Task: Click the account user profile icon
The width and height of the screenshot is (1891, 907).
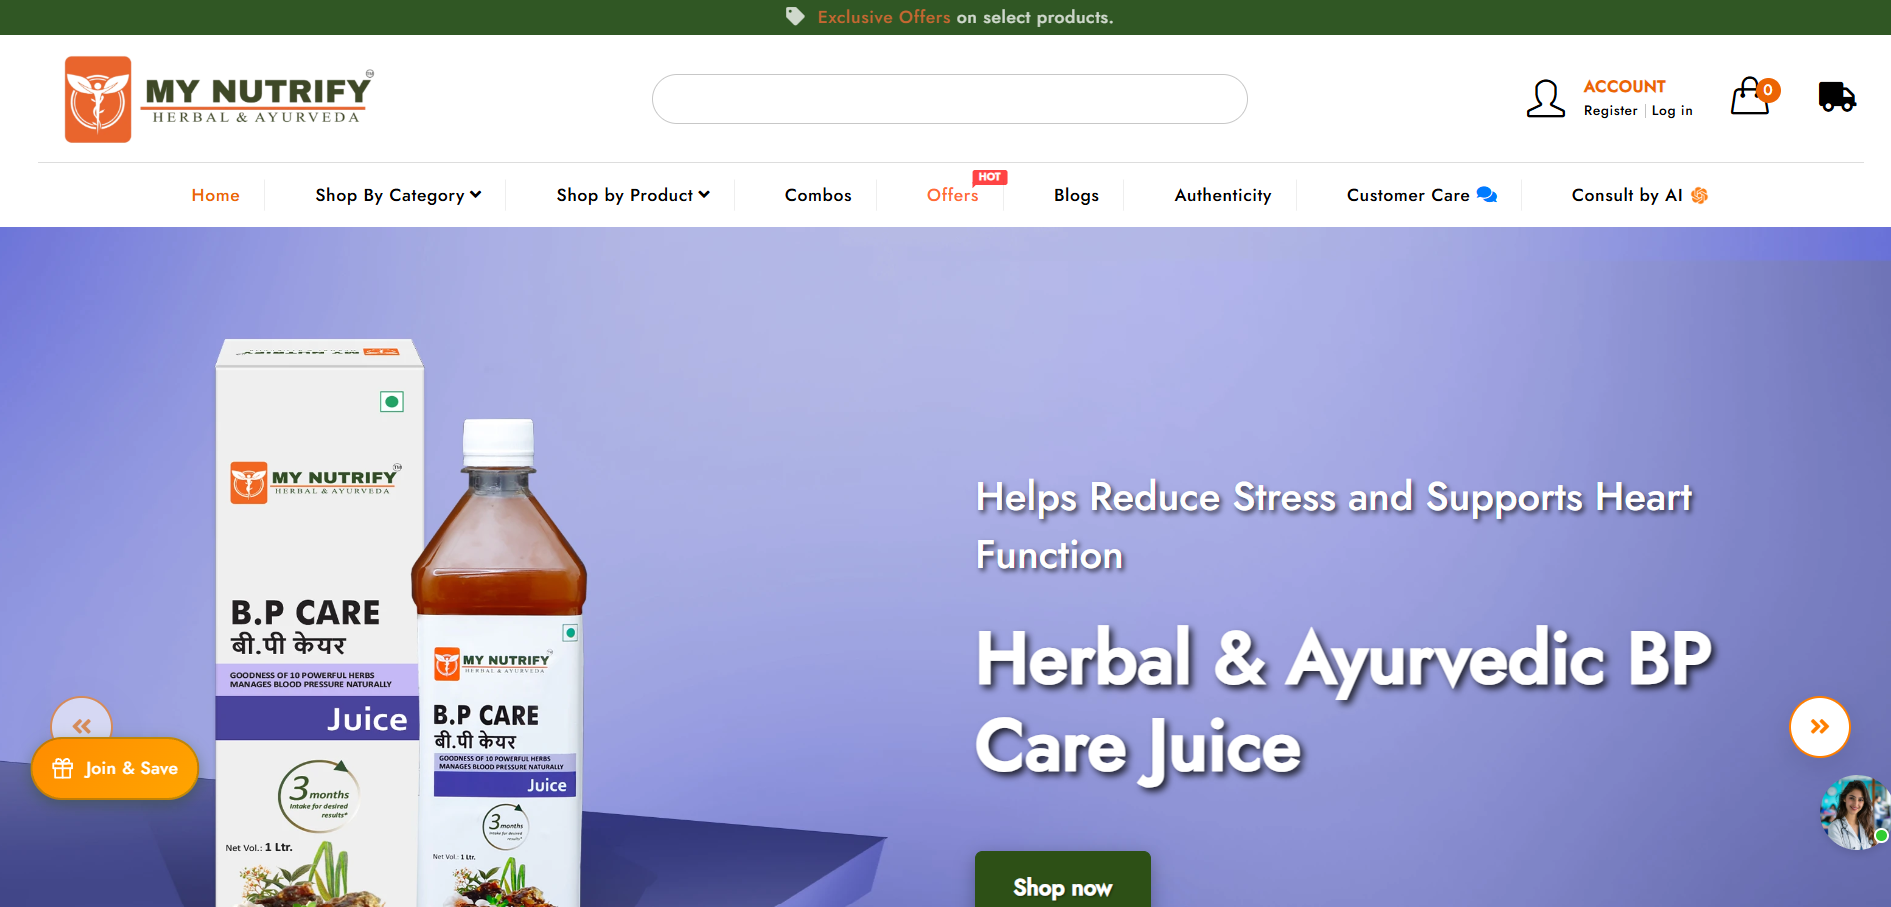Action: pyautogui.click(x=1545, y=99)
